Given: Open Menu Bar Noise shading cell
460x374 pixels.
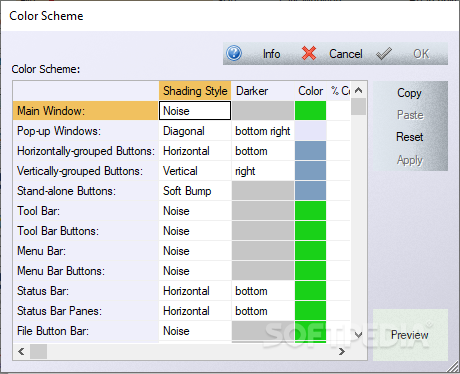Looking at the screenshot, I should click(x=195, y=251).
